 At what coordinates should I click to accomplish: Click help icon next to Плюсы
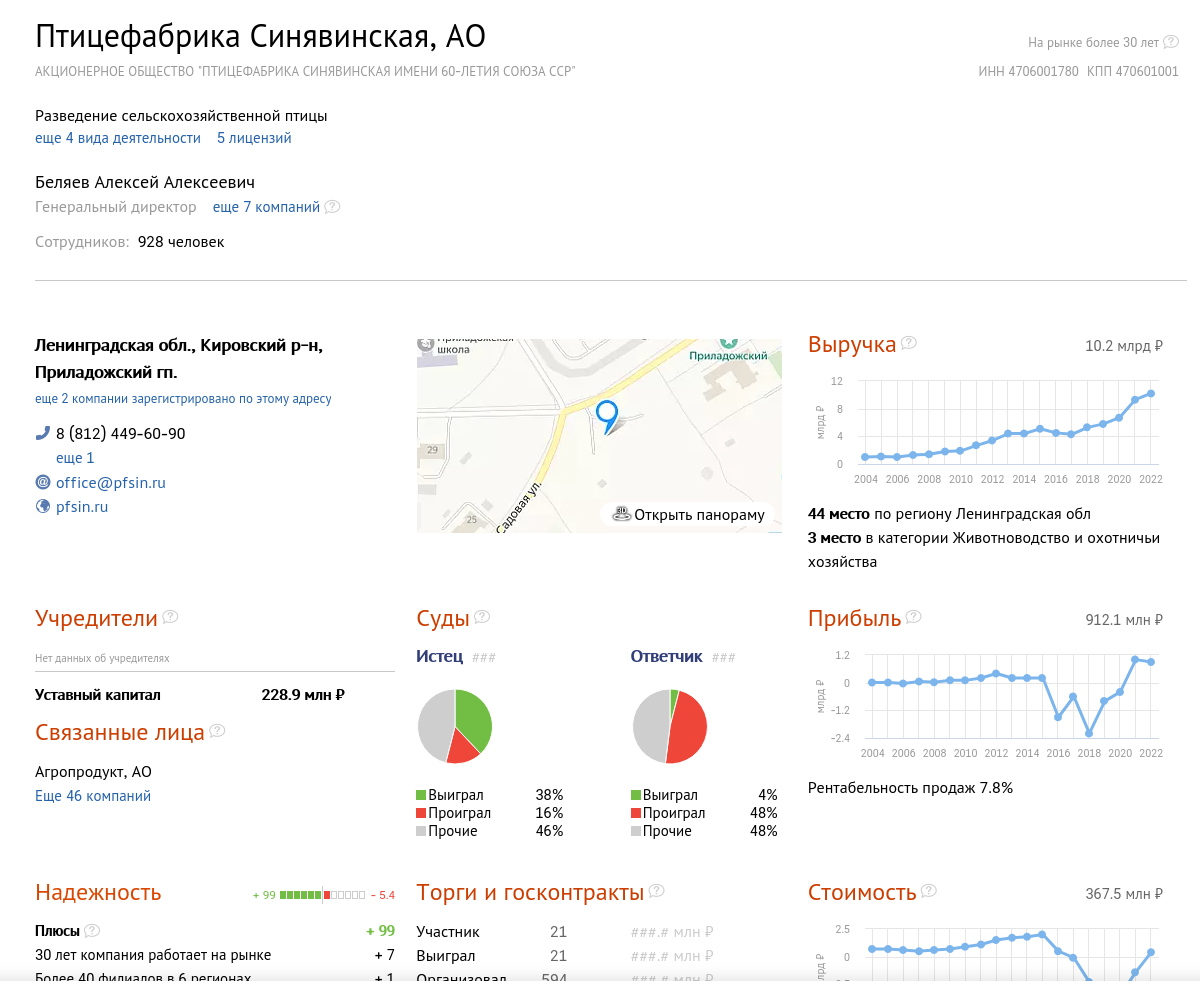92,931
